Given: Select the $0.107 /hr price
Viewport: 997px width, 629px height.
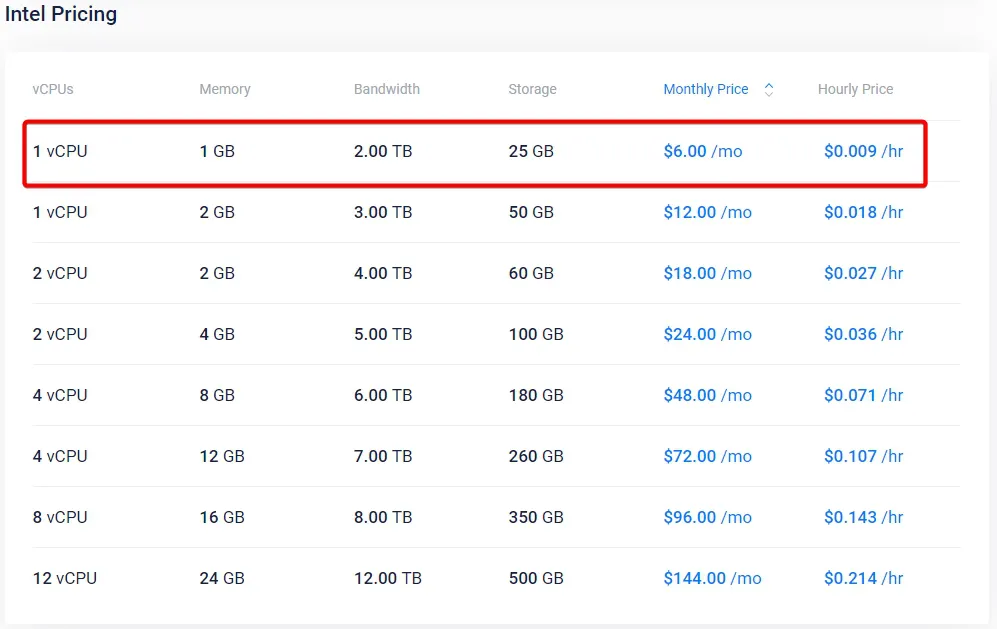Looking at the screenshot, I should pyautogui.click(x=863, y=457).
